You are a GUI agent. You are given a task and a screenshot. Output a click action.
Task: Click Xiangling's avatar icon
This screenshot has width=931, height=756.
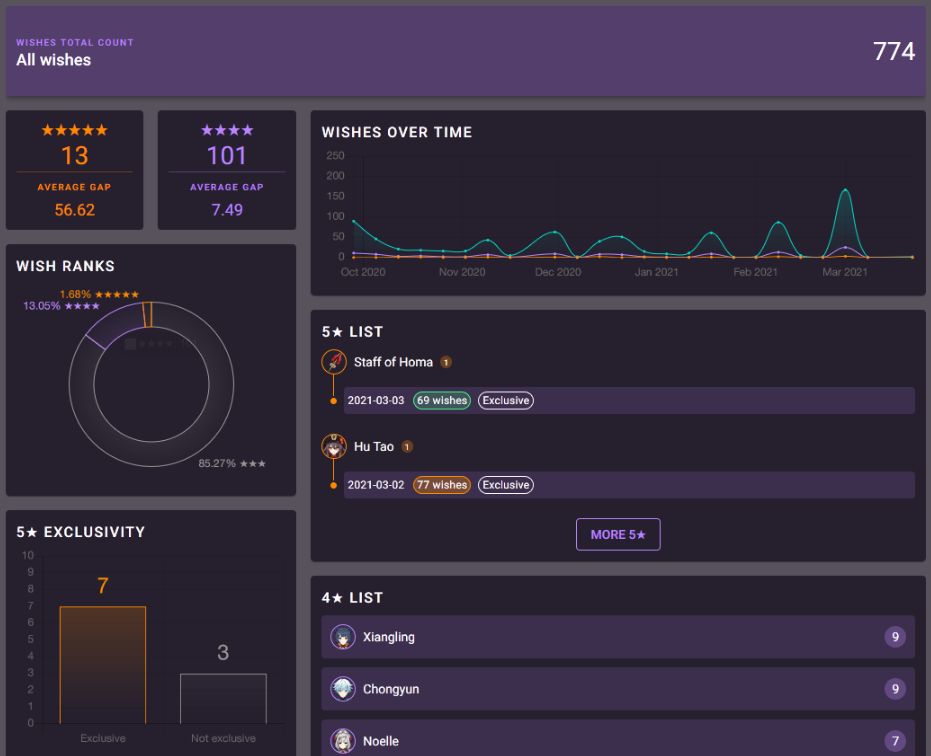[341, 637]
